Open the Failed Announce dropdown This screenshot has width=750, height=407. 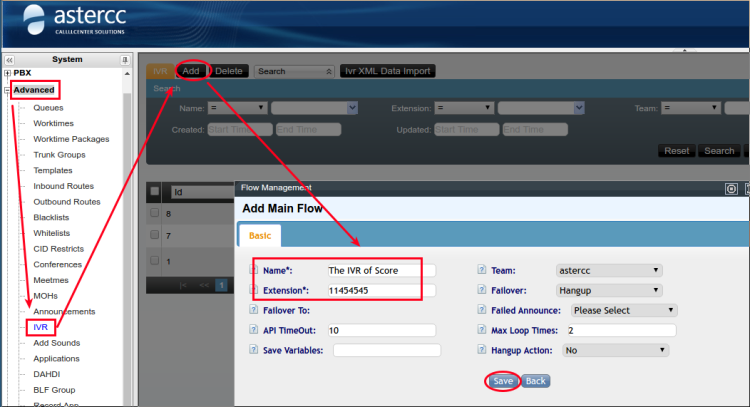pos(623,310)
